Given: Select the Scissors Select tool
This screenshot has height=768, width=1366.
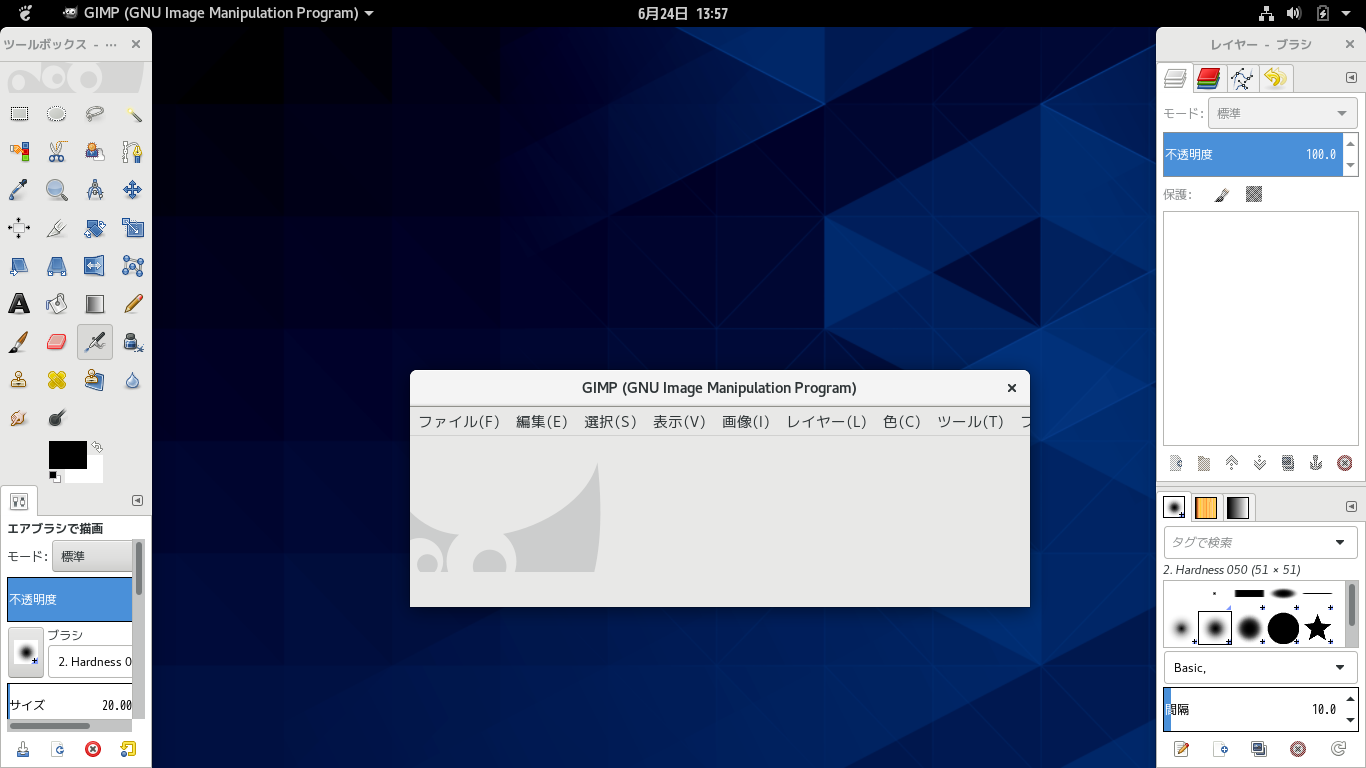Looking at the screenshot, I should point(57,152).
